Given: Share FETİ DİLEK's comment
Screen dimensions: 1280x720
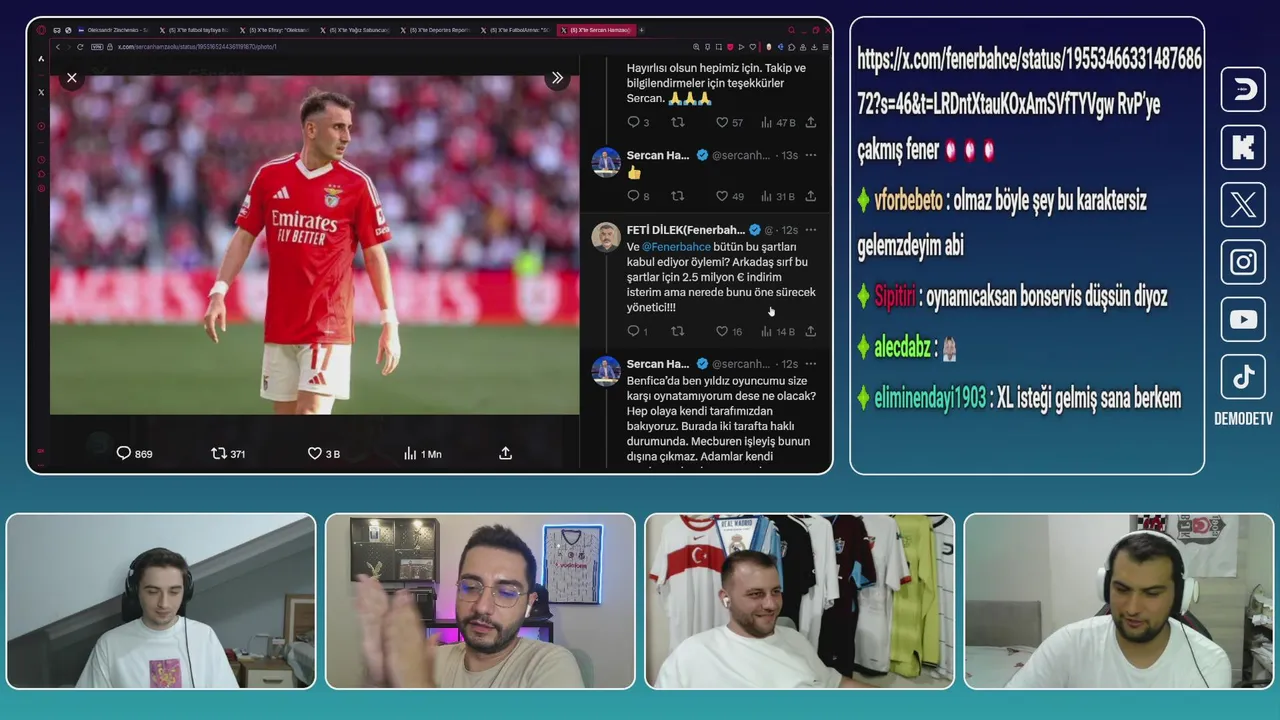Looking at the screenshot, I should tap(810, 331).
